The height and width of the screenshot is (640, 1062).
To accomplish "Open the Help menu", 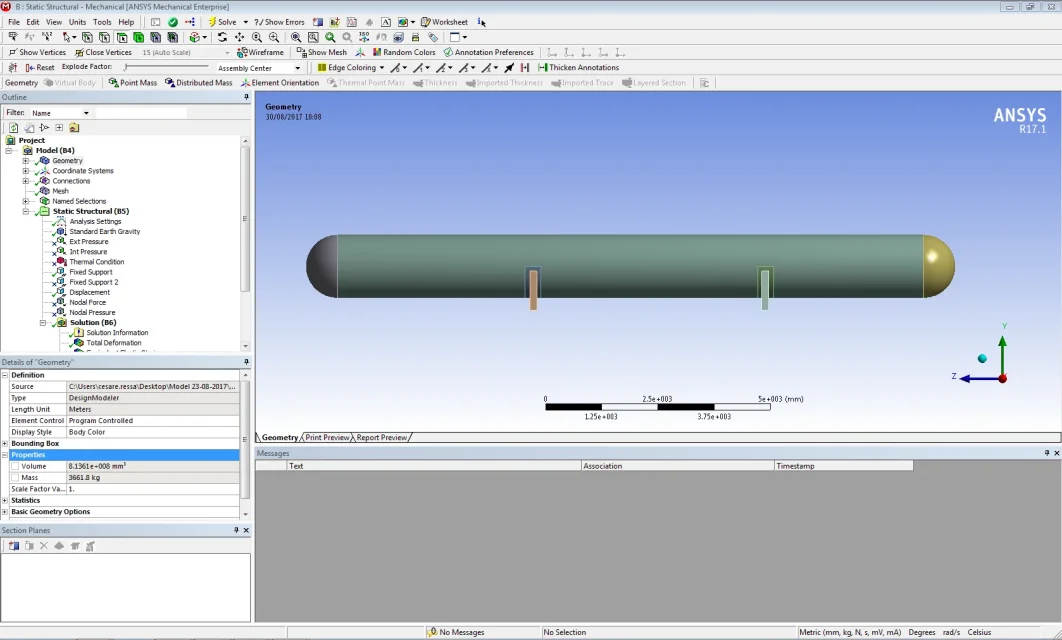I will tap(126, 22).
